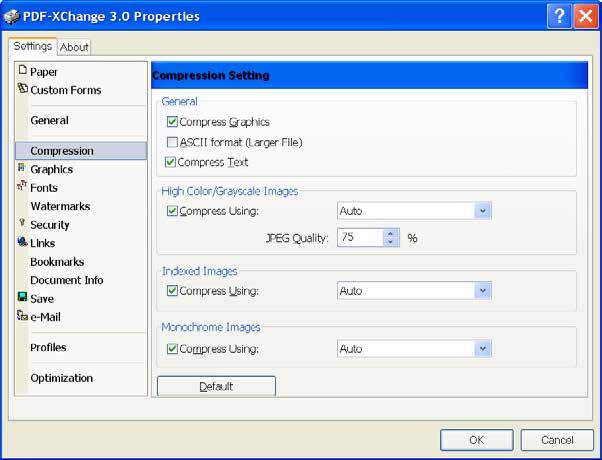The height and width of the screenshot is (460, 602).
Task: Click the Security key icon
Action: point(22,223)
